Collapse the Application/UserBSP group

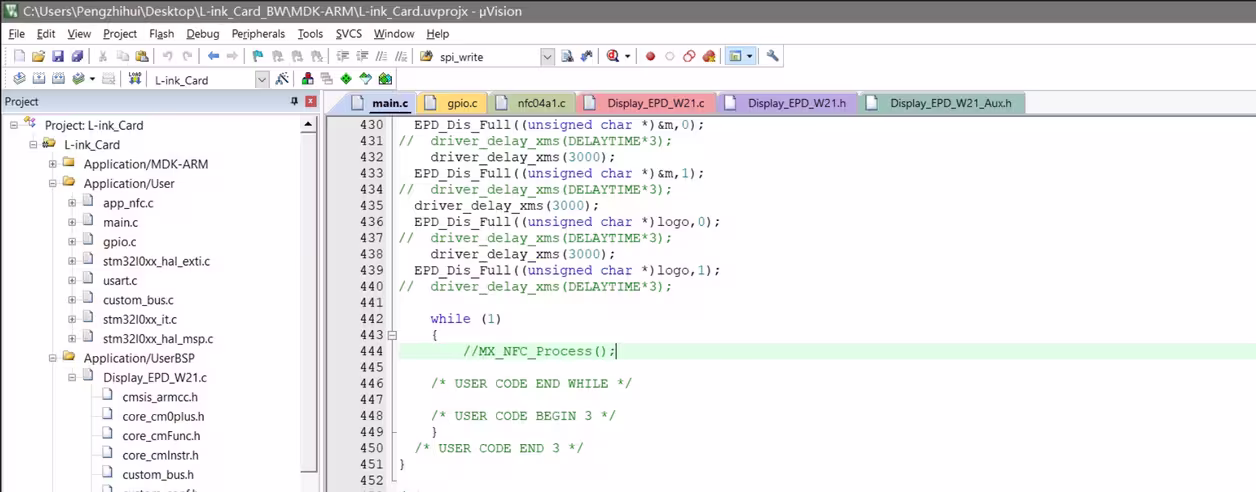pyautogui.click(x=53, y=358)
